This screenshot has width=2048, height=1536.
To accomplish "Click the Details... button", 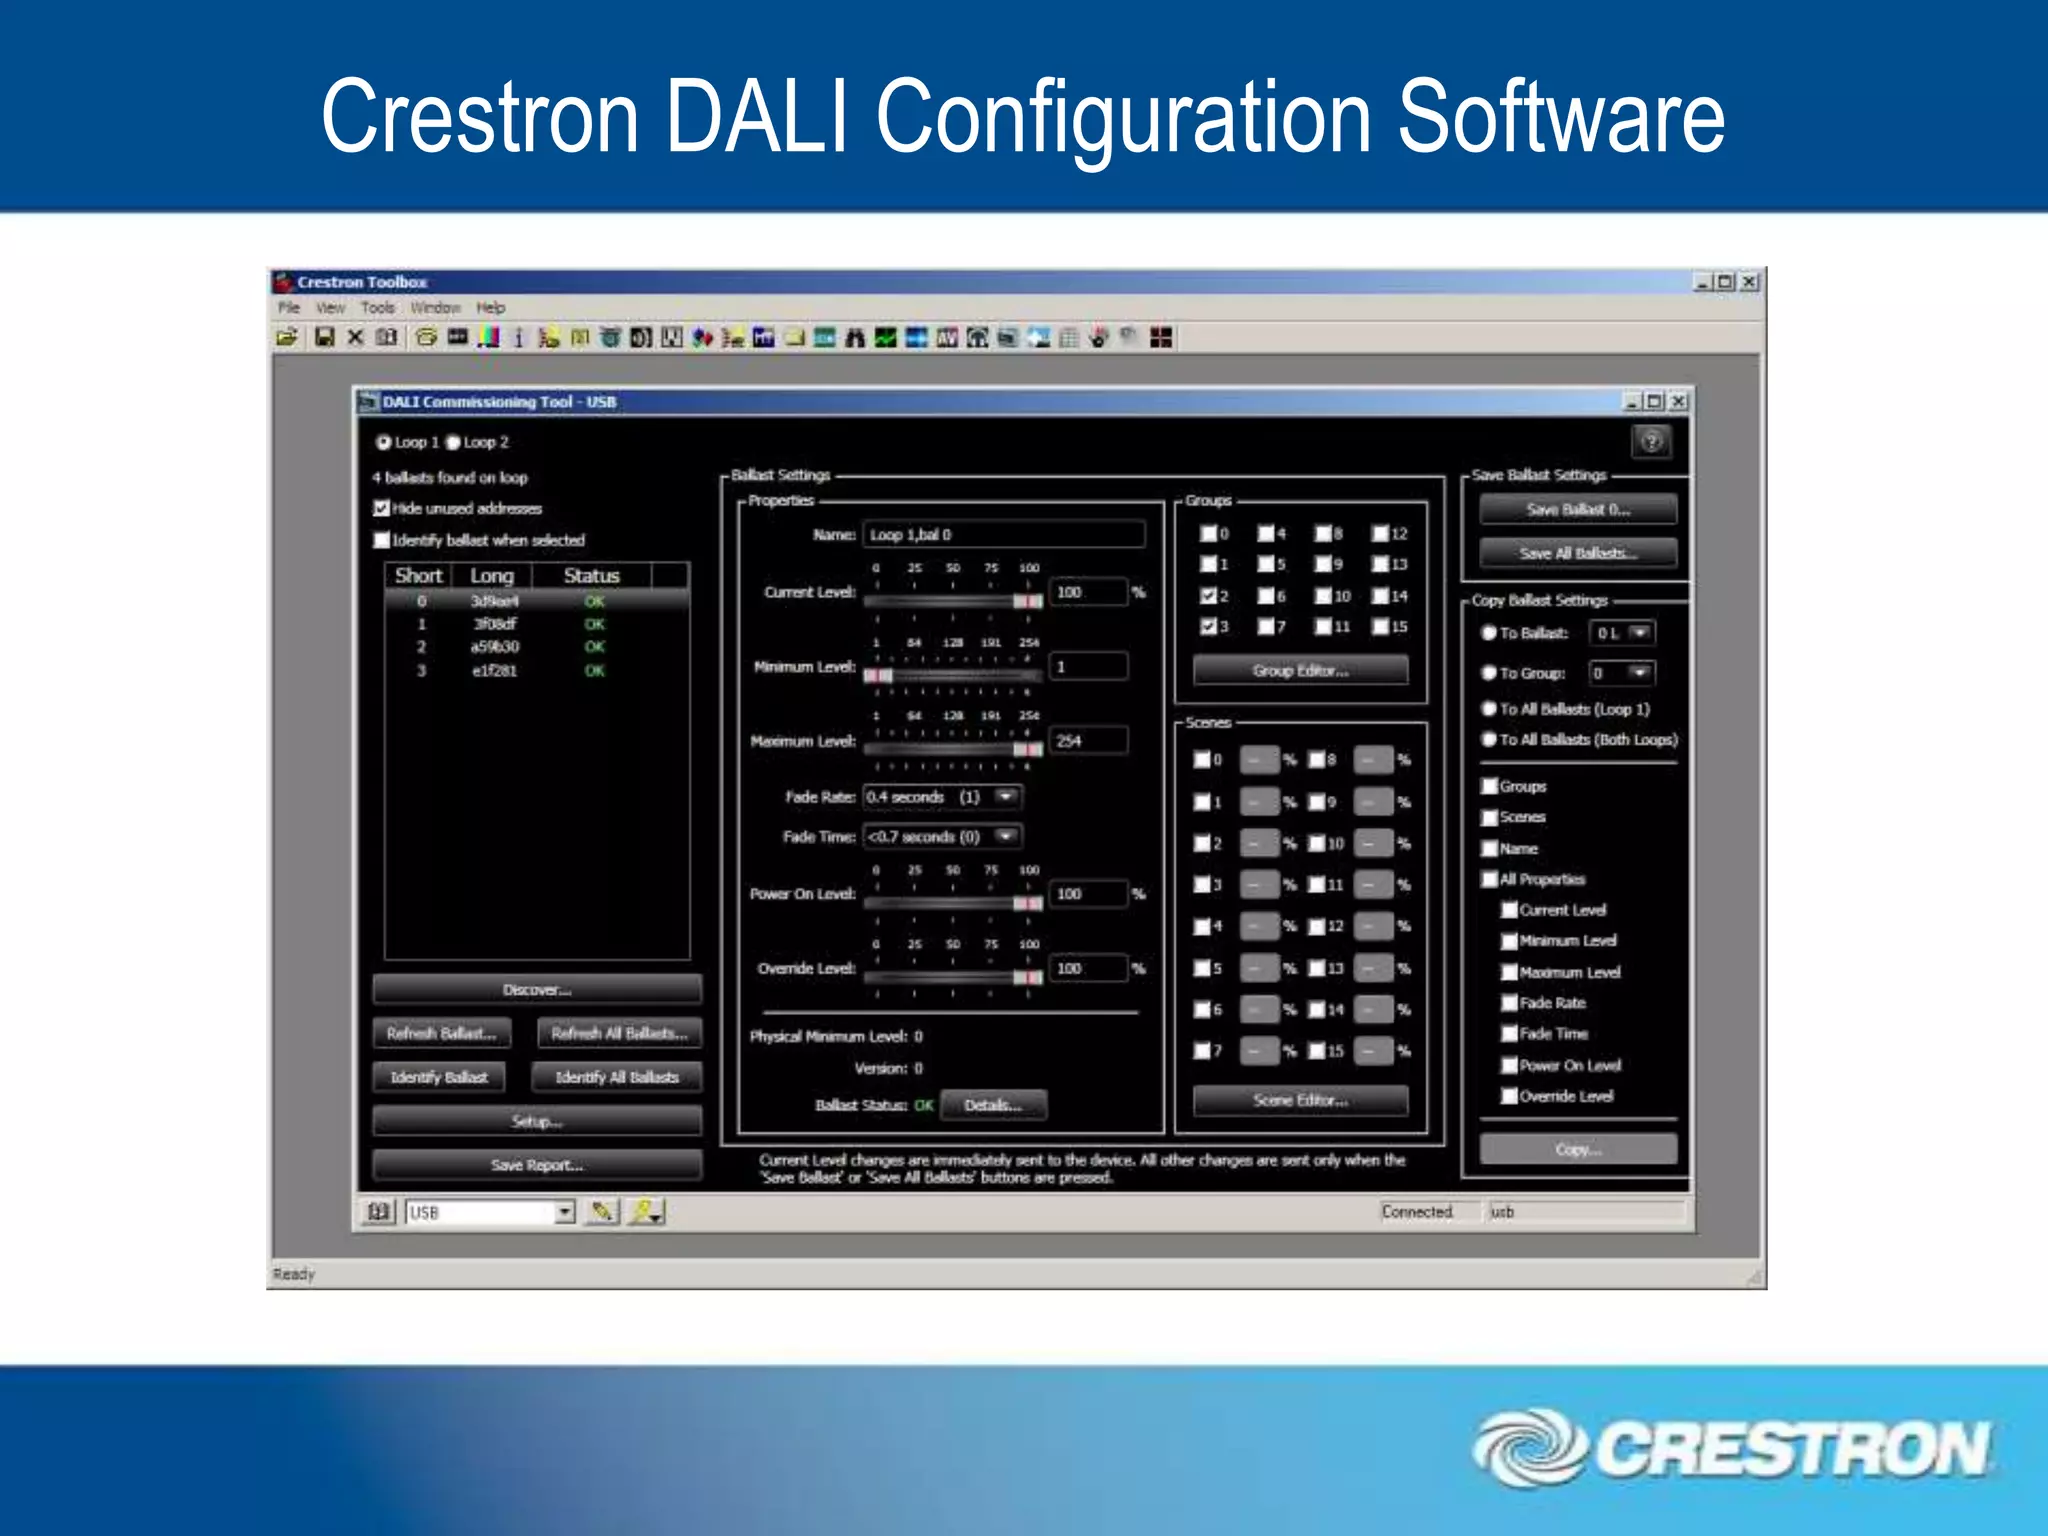I will (993, 1105).
